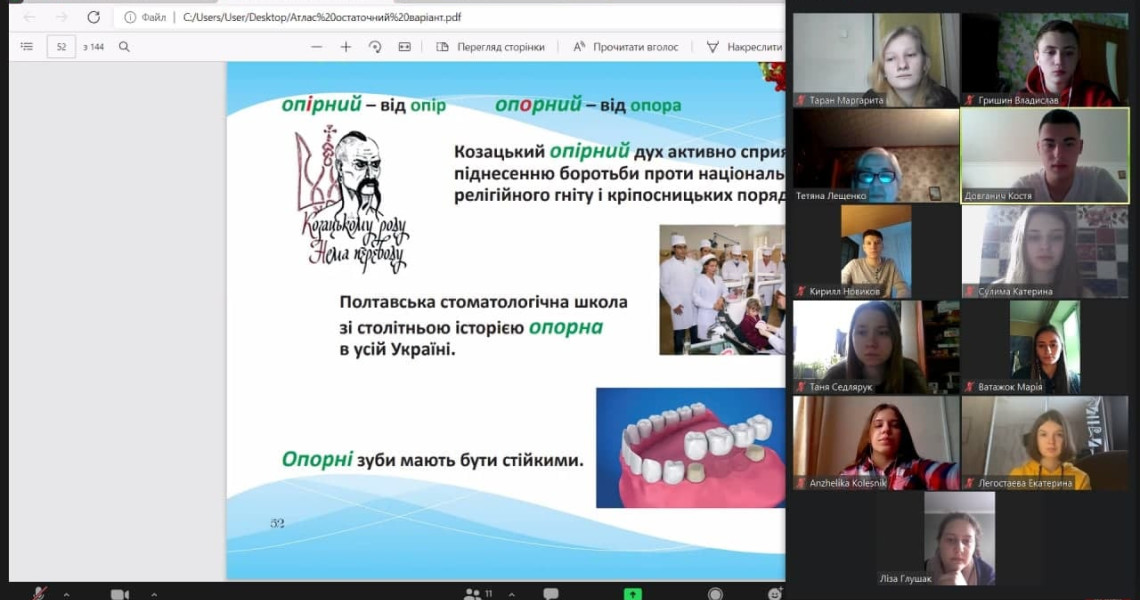Expand the participants options caret
The width and height of the screenshot is (1140, 600).
tap(512, 594)
